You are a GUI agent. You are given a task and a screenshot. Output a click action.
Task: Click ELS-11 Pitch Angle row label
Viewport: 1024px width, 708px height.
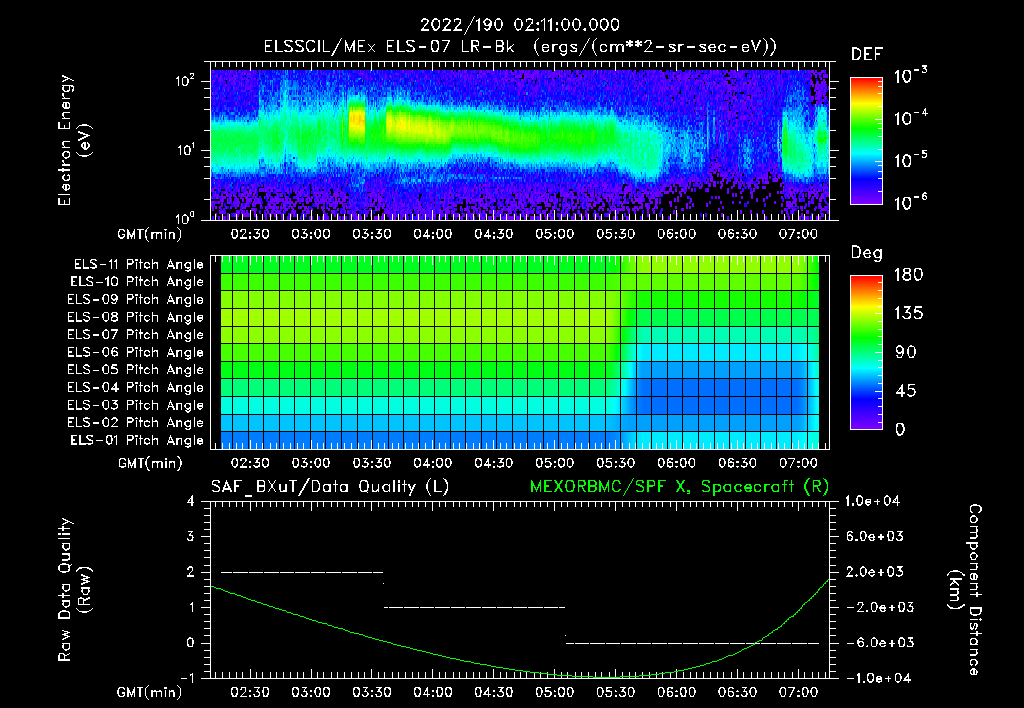[138, 265]
